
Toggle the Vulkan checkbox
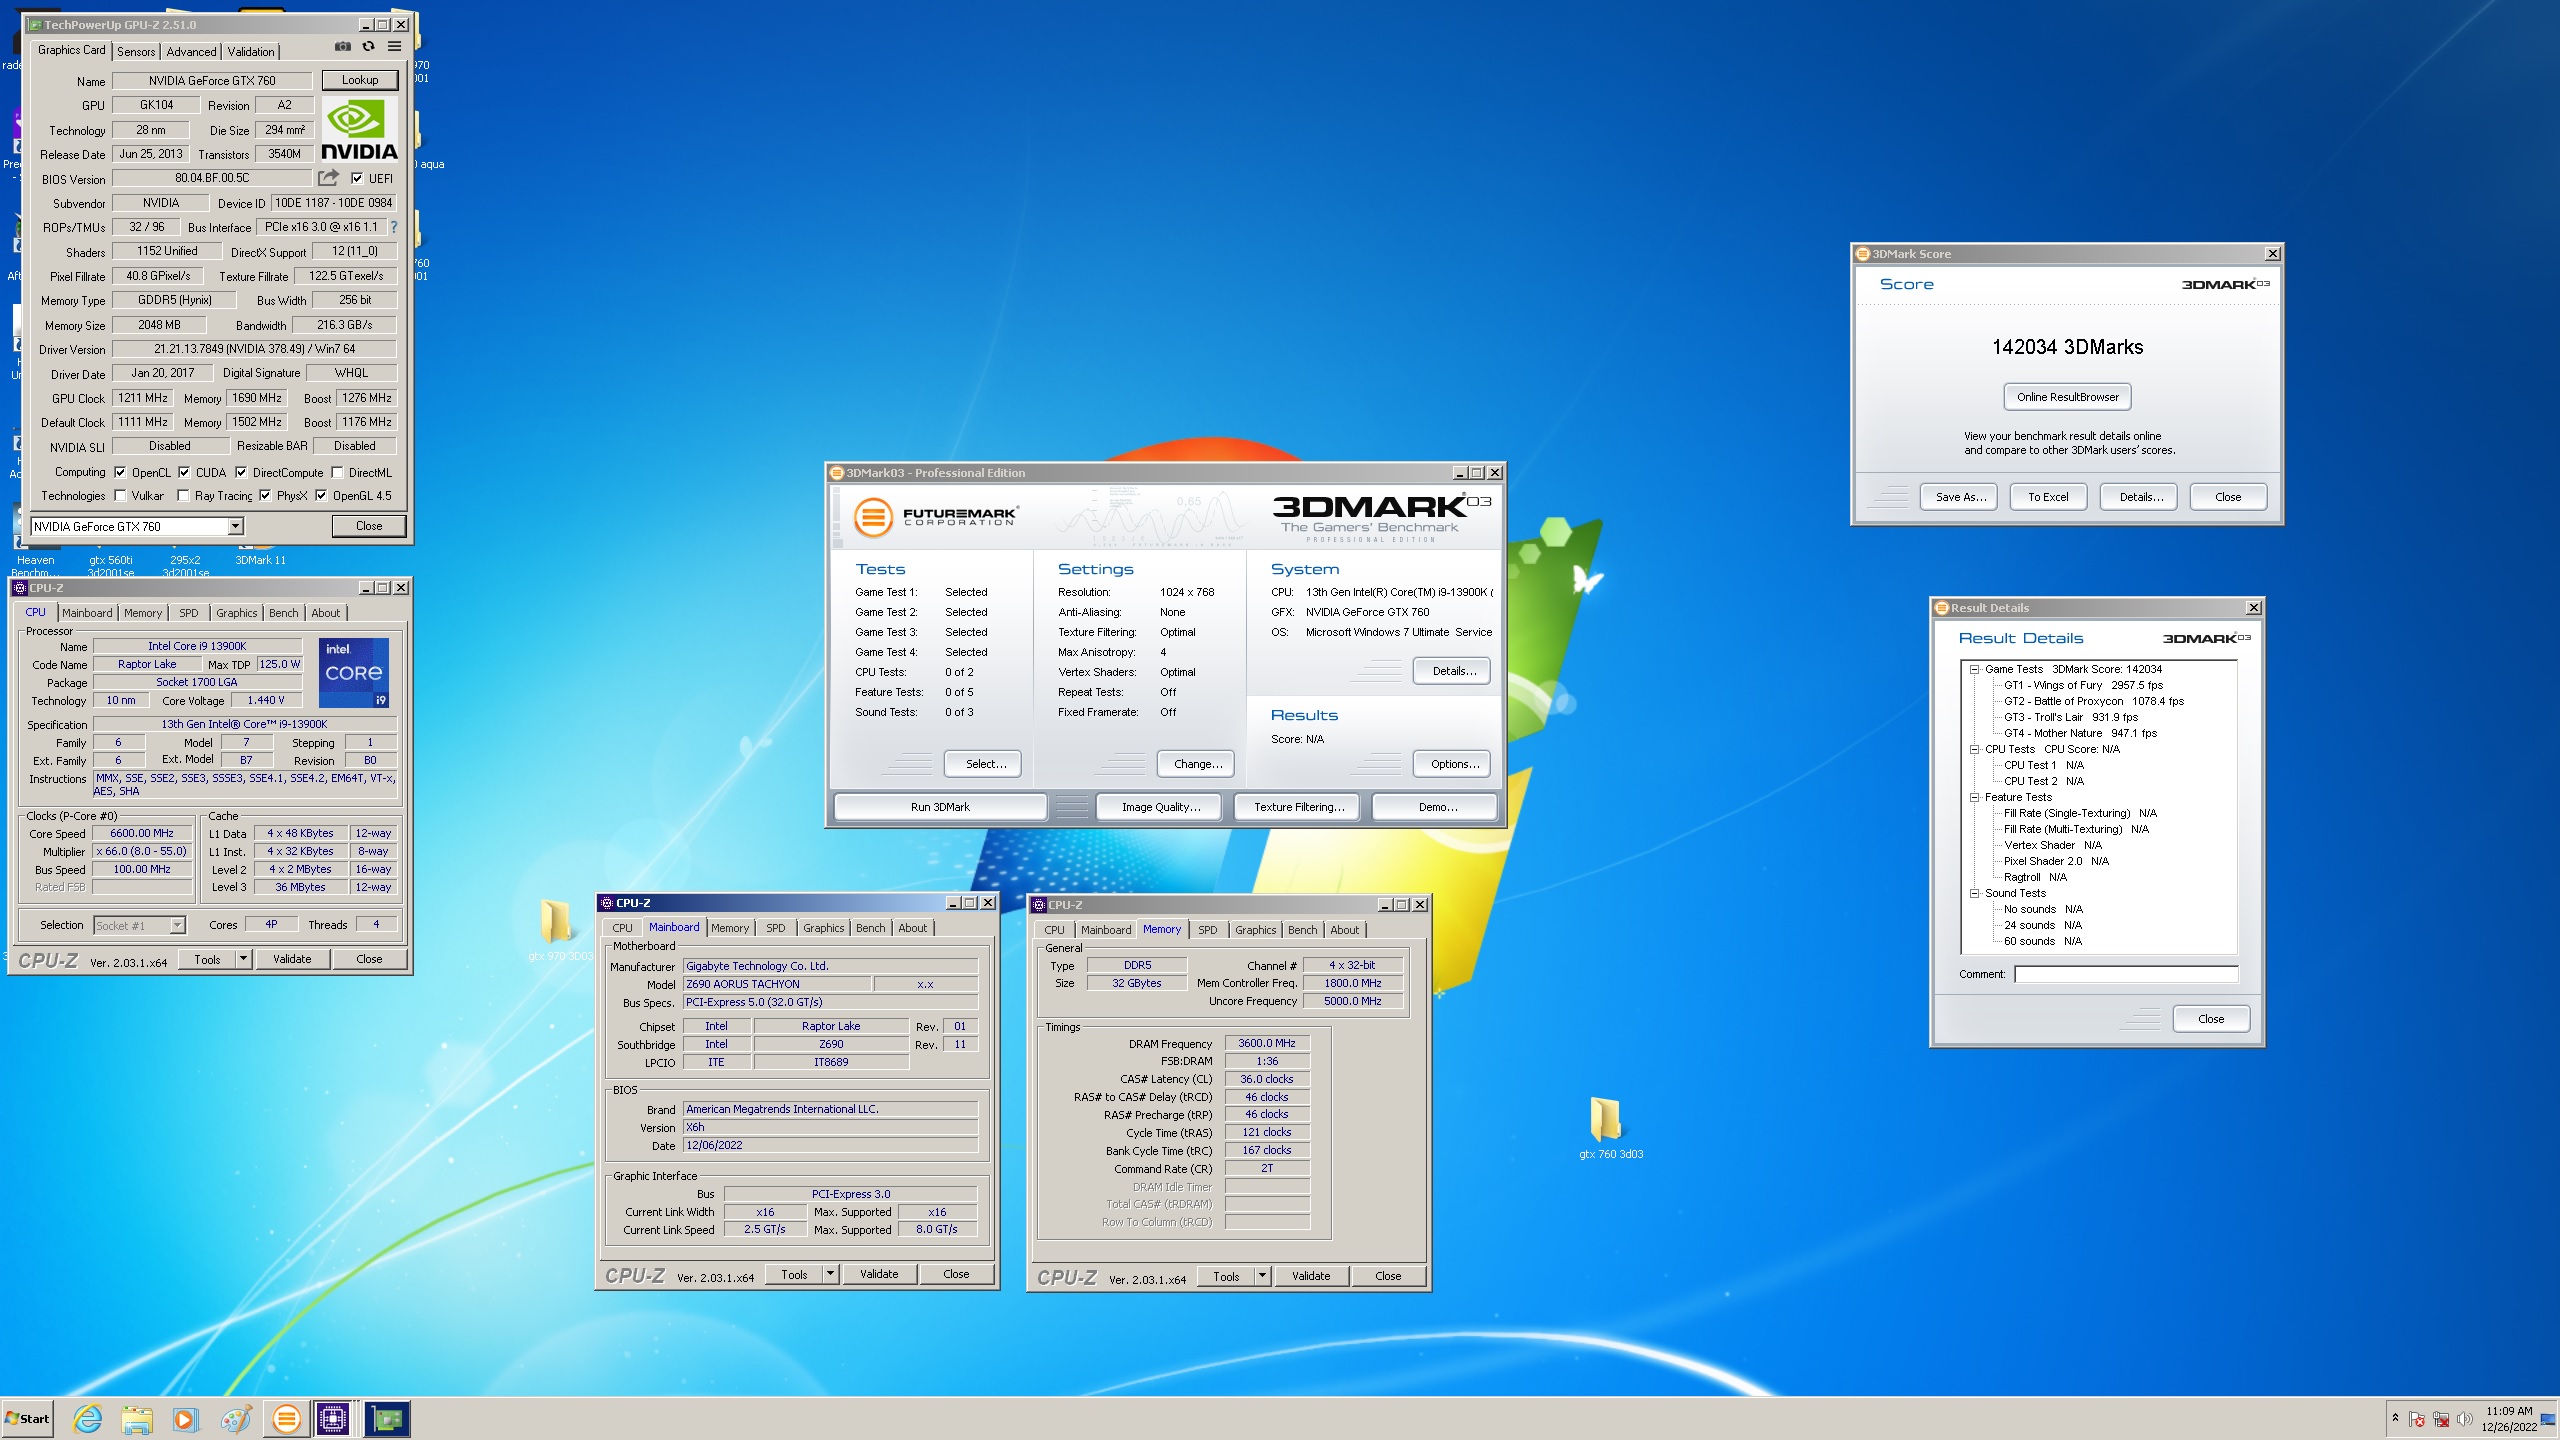(120, 496)
